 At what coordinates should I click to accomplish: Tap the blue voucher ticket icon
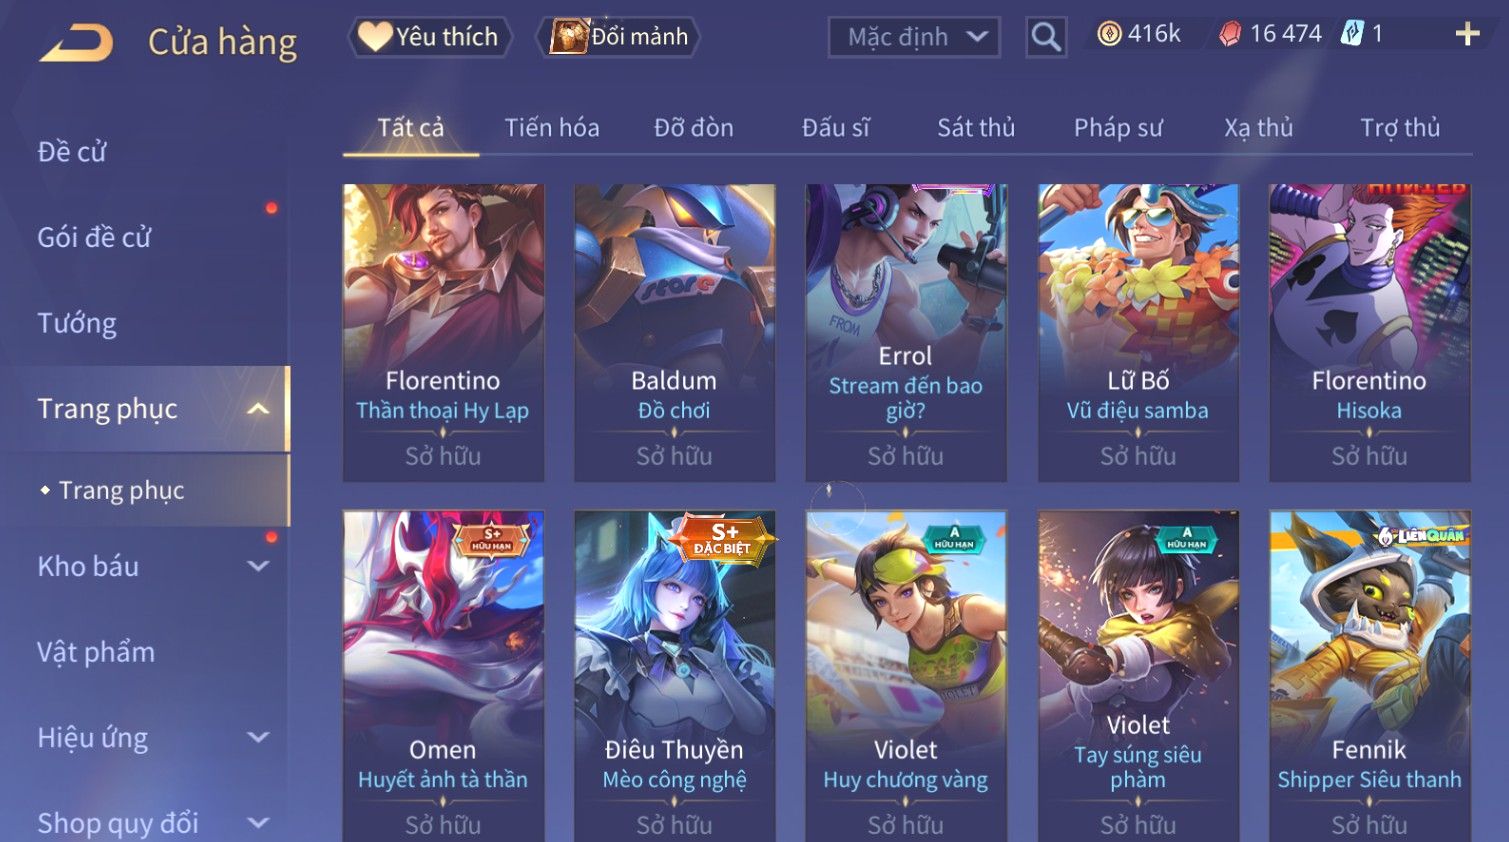tap(1352, 33)
